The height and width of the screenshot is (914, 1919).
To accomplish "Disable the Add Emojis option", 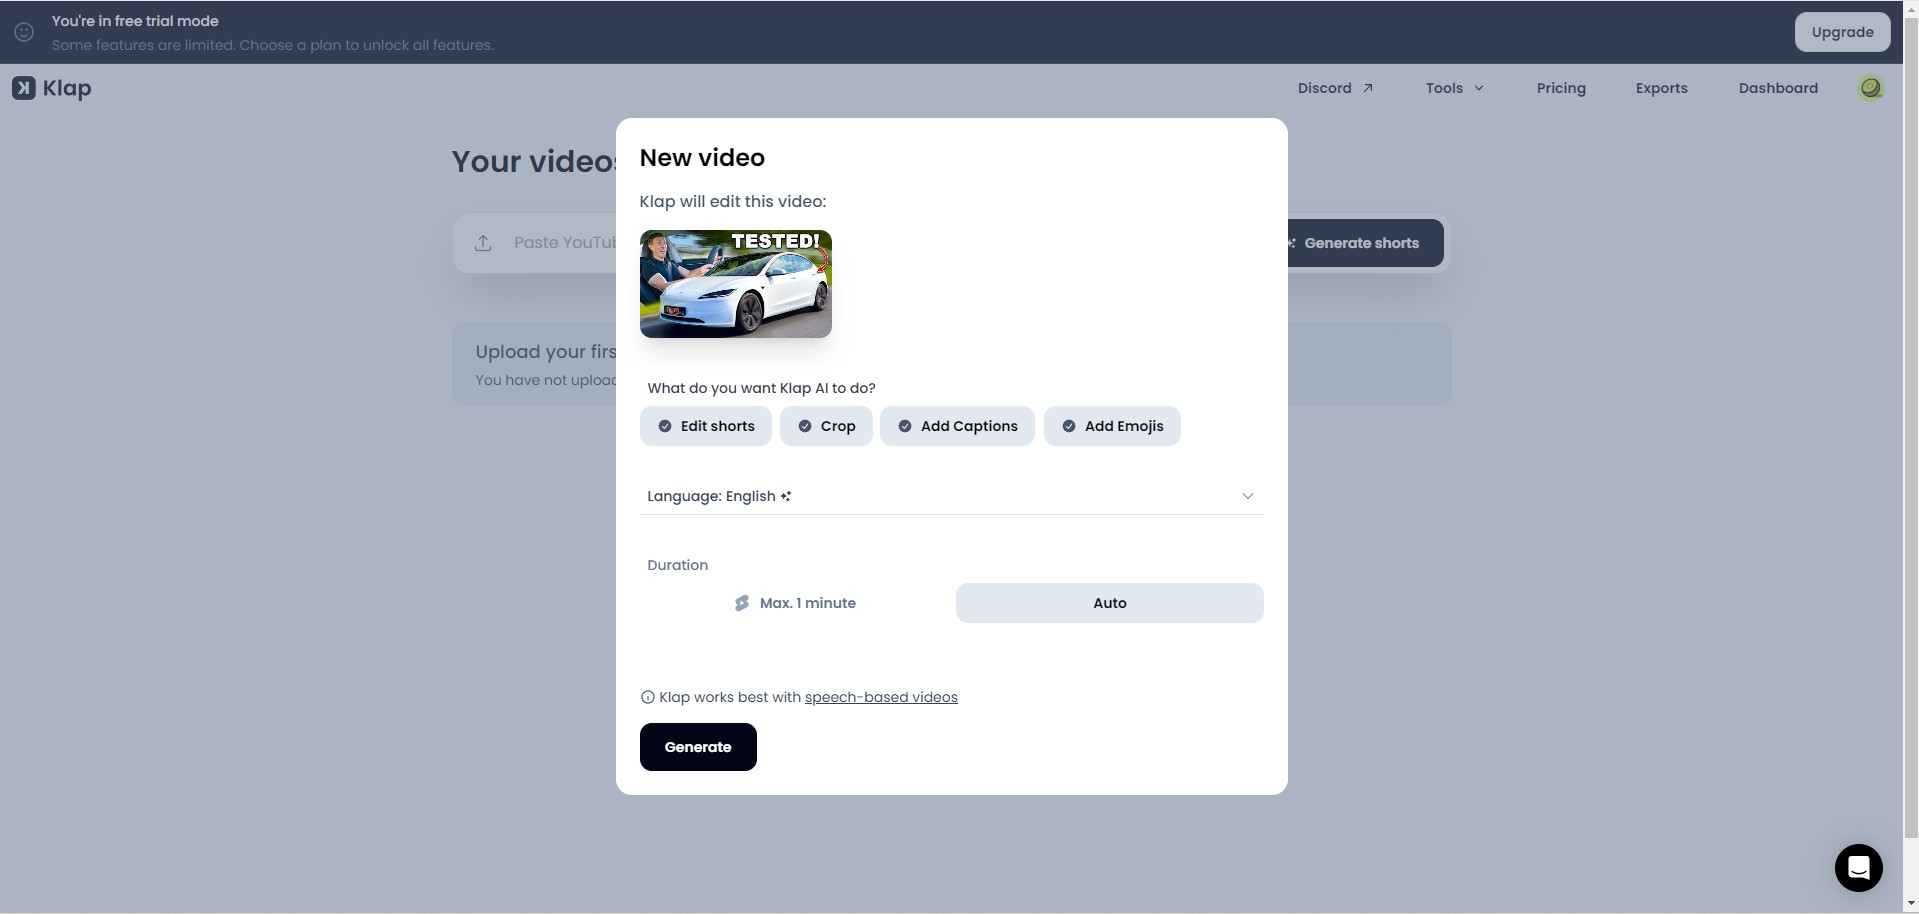I will coord(1112,426).
